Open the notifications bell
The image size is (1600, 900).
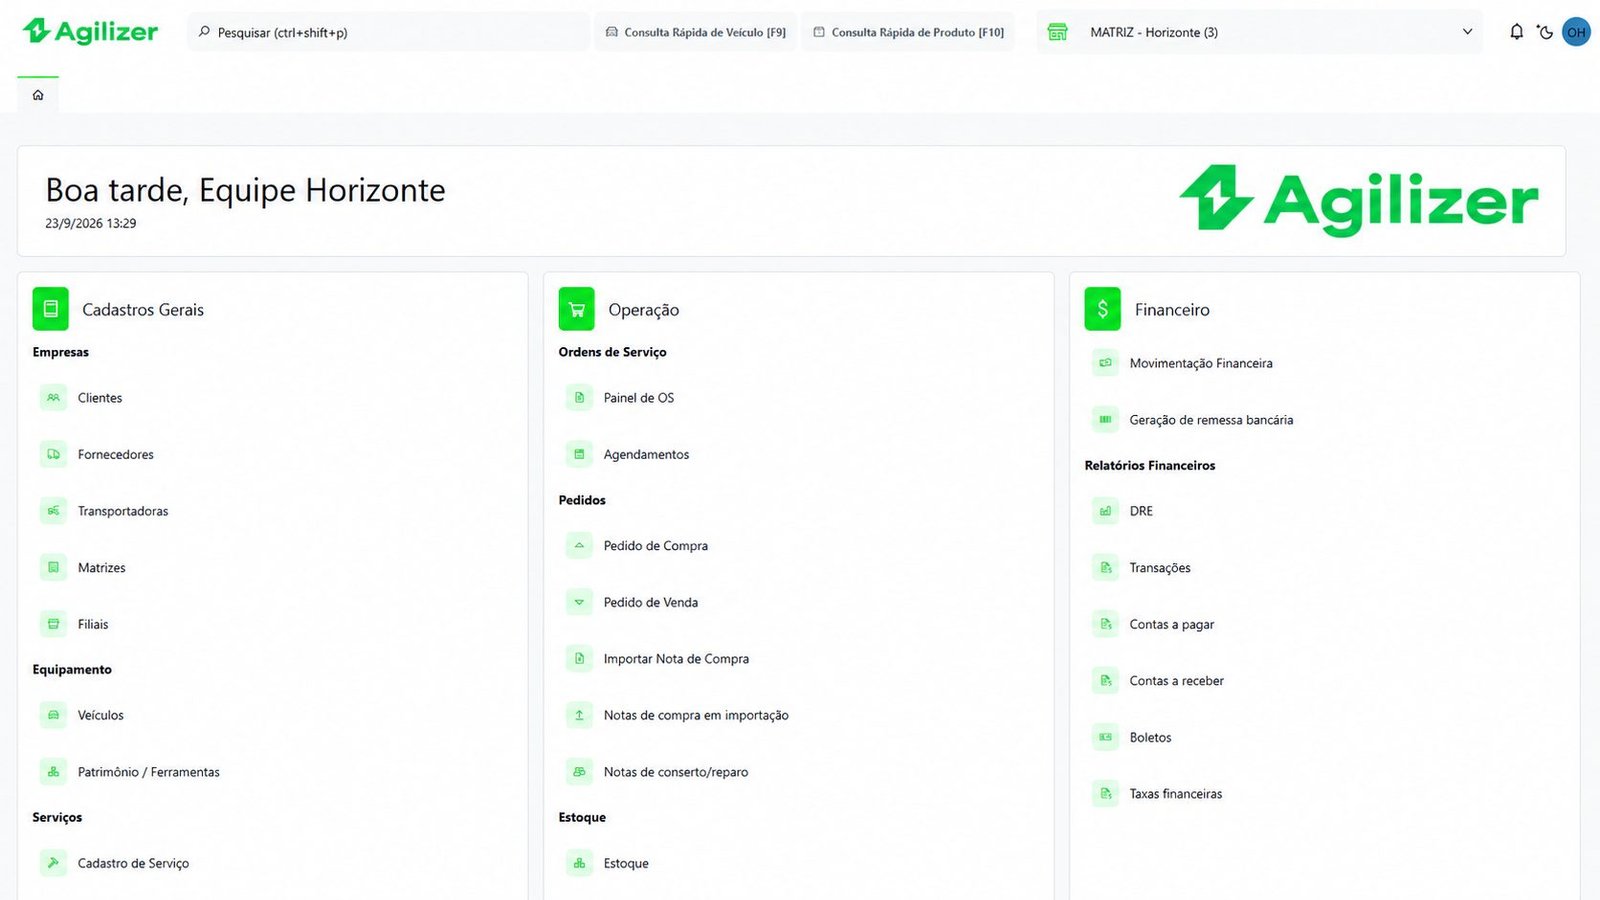pyautogui.click(x=1516, y=32)
